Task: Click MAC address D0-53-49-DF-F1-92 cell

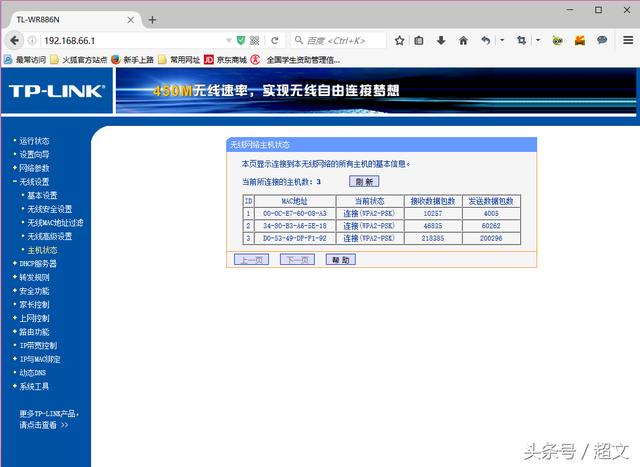Action: pyautogui.click(x=295, y=238)
